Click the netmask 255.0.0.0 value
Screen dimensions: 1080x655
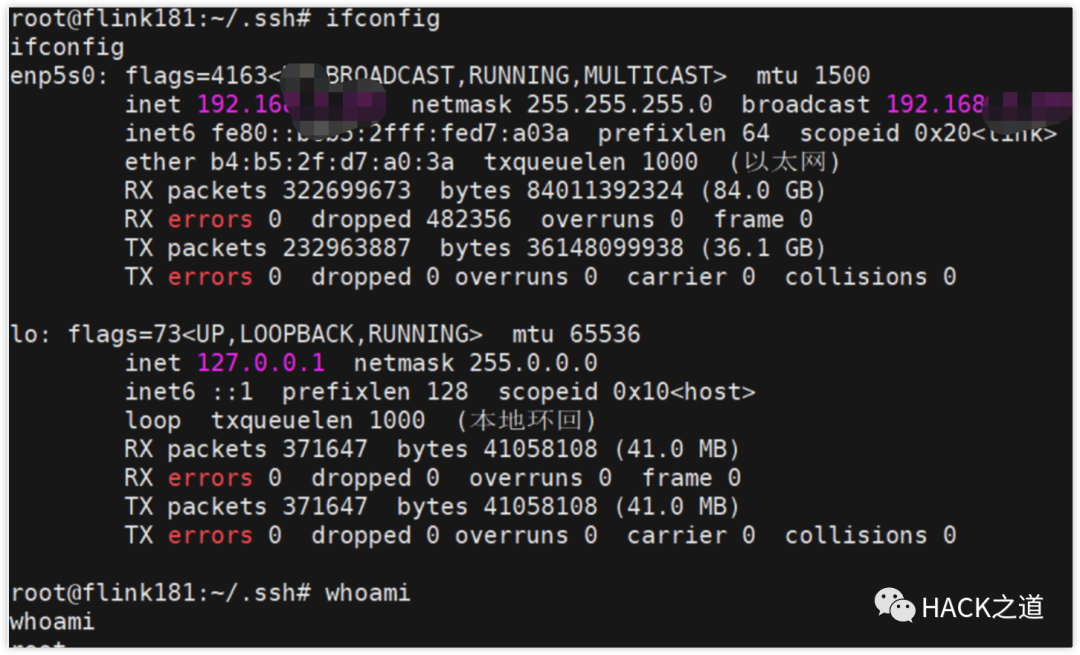475,363
